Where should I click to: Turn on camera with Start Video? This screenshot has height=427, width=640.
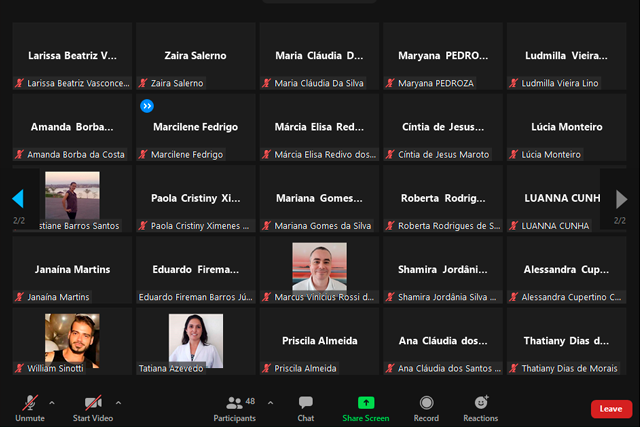pos(92,405)
